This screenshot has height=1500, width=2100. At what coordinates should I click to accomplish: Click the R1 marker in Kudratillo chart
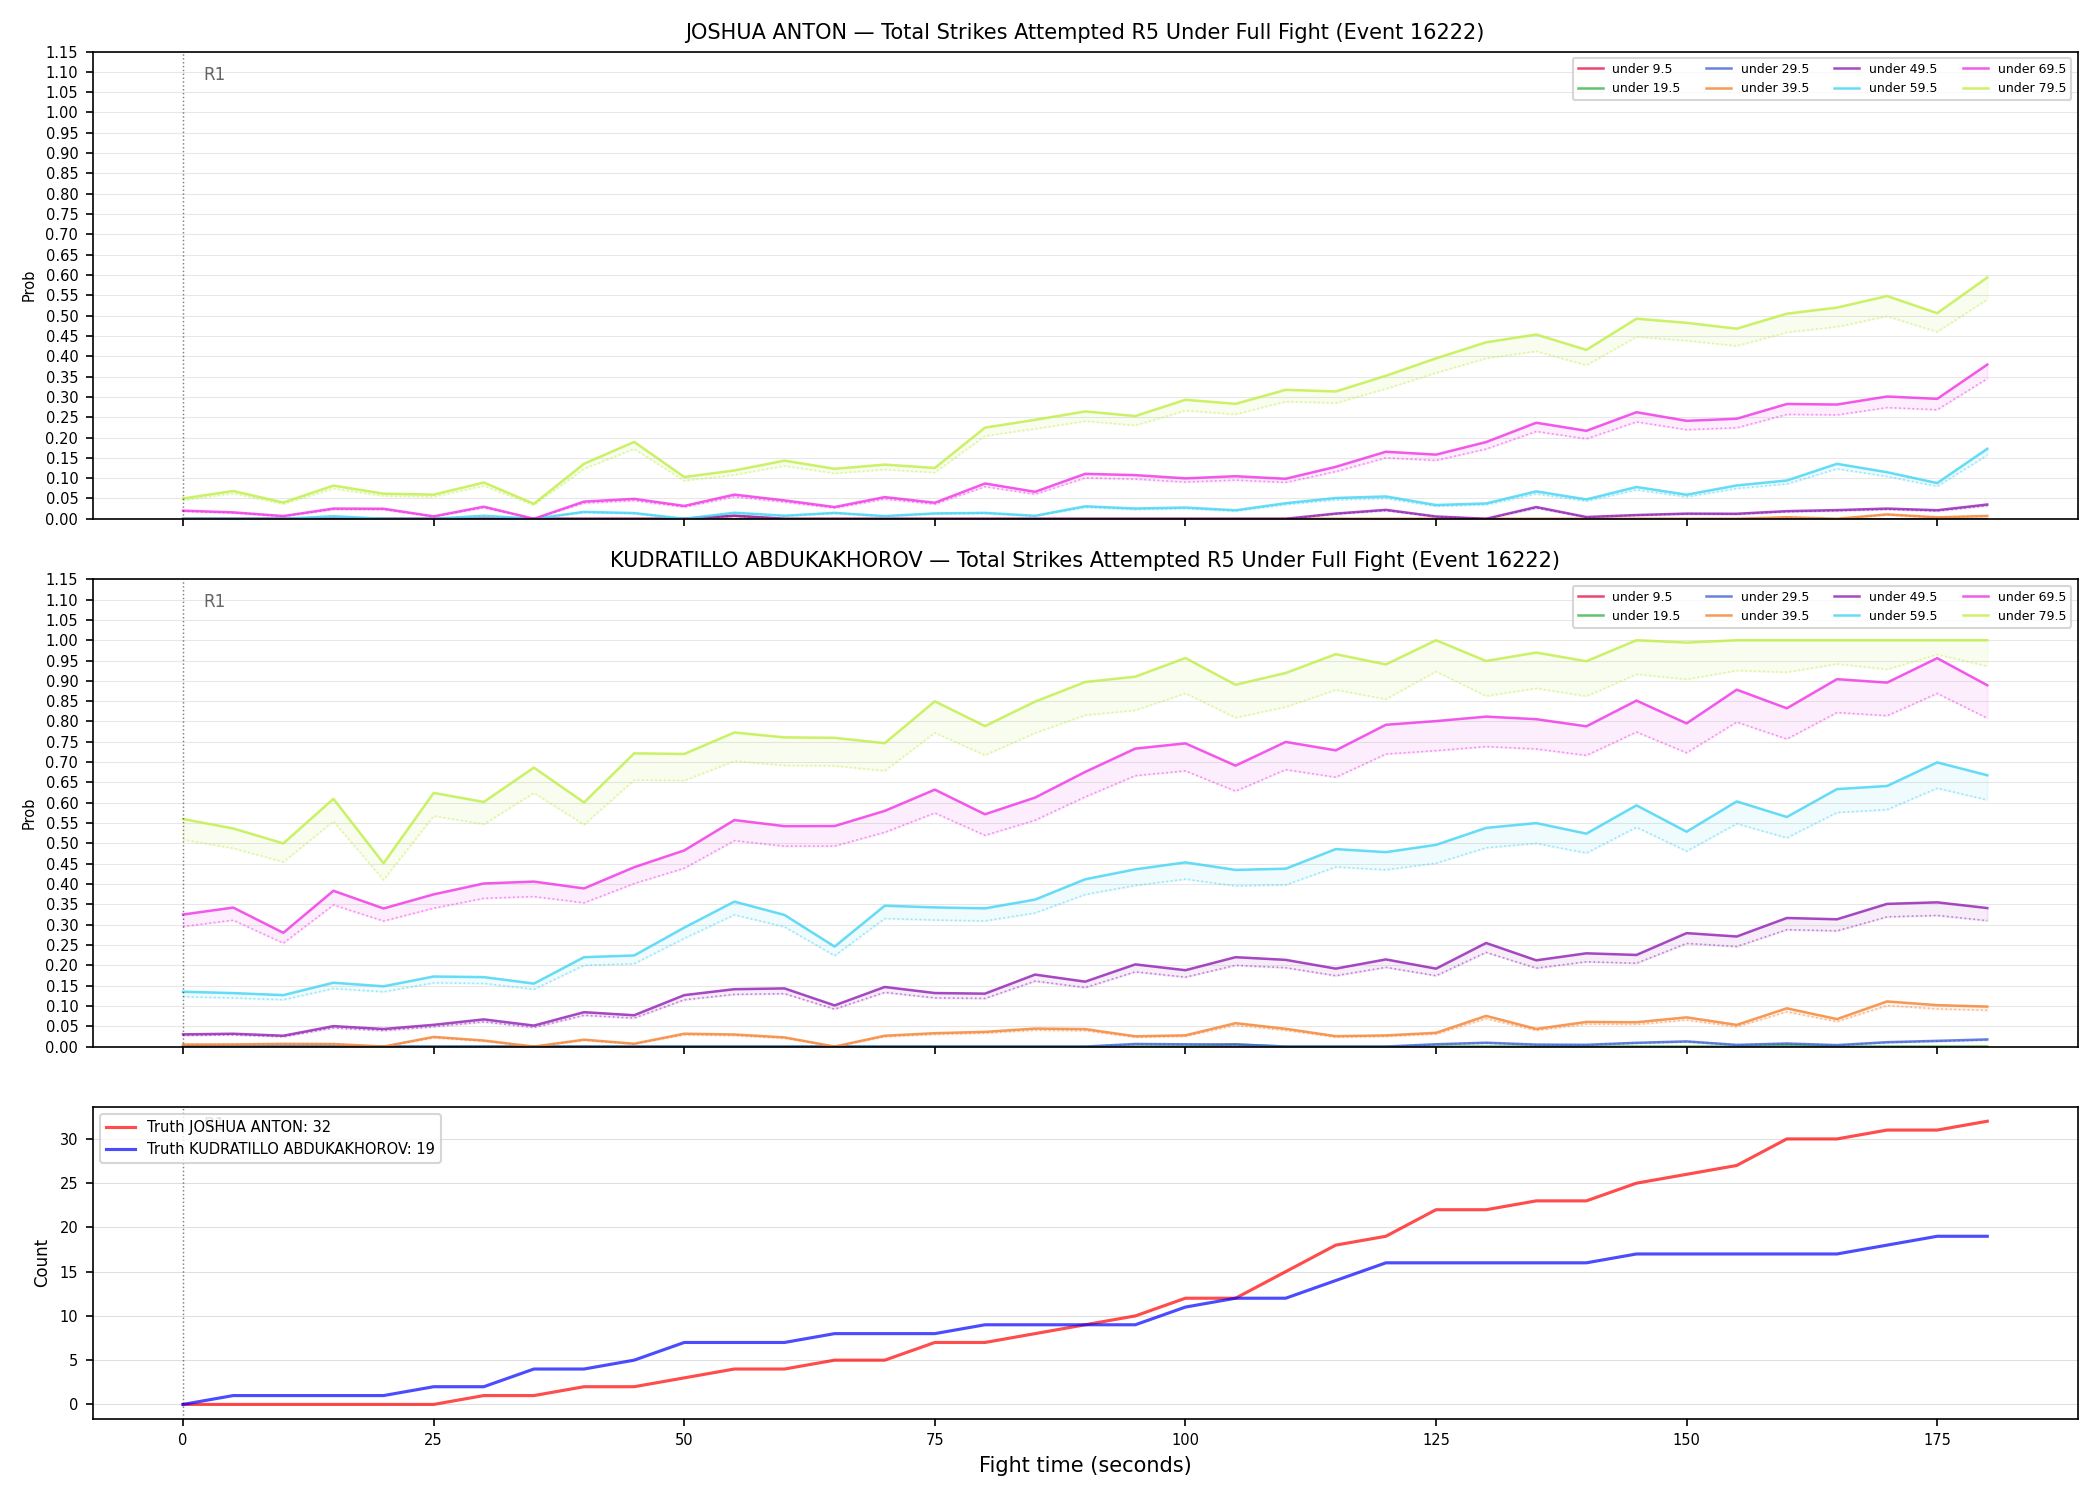click(214, 601)
